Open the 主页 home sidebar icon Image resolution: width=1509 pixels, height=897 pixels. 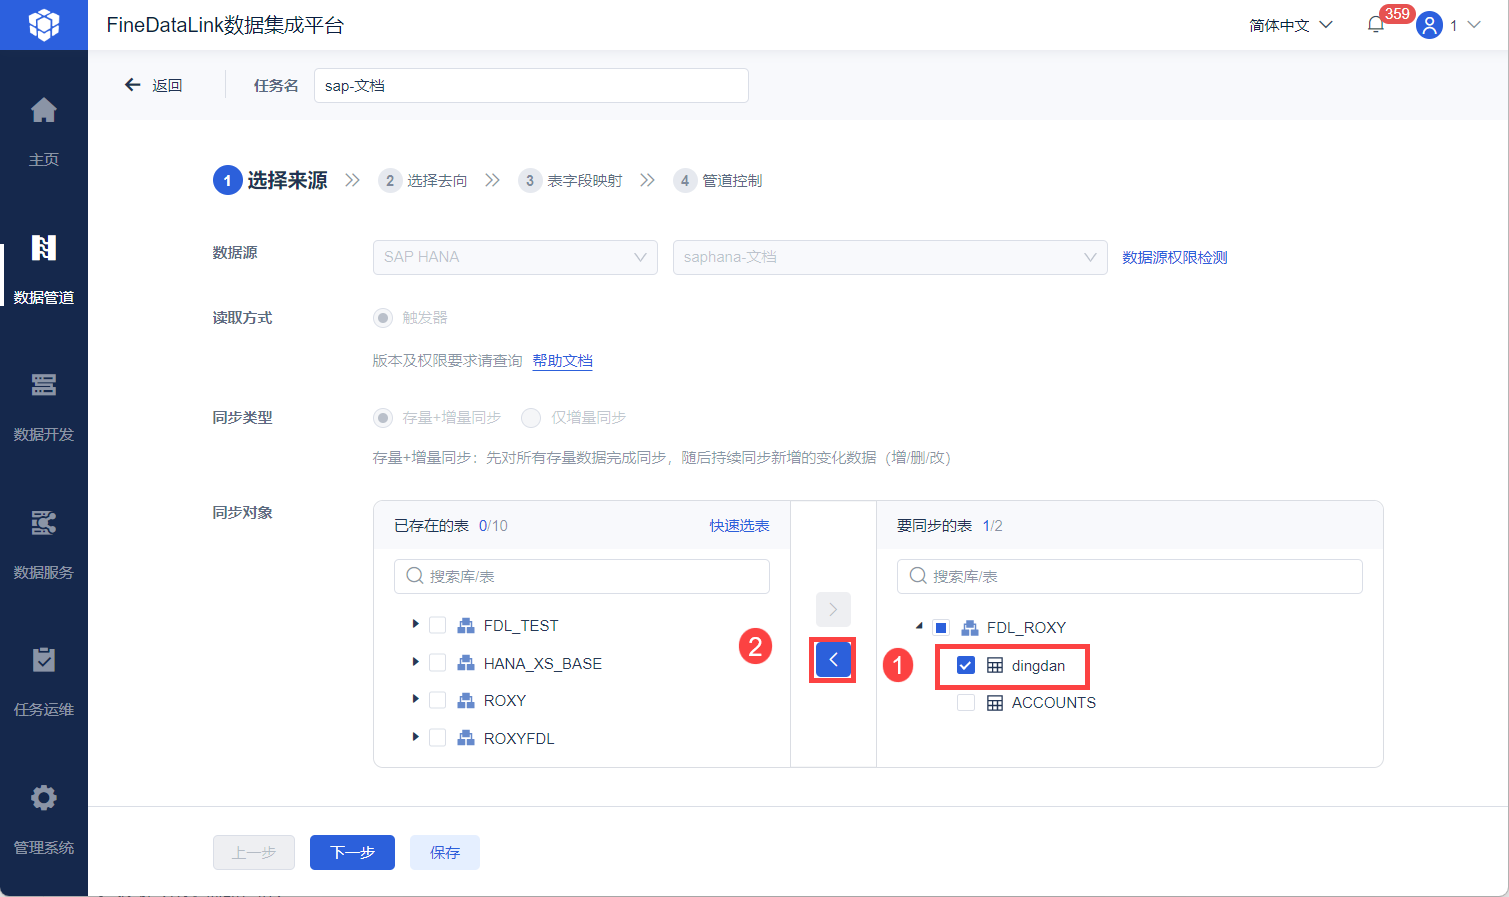tap(44, 110)
